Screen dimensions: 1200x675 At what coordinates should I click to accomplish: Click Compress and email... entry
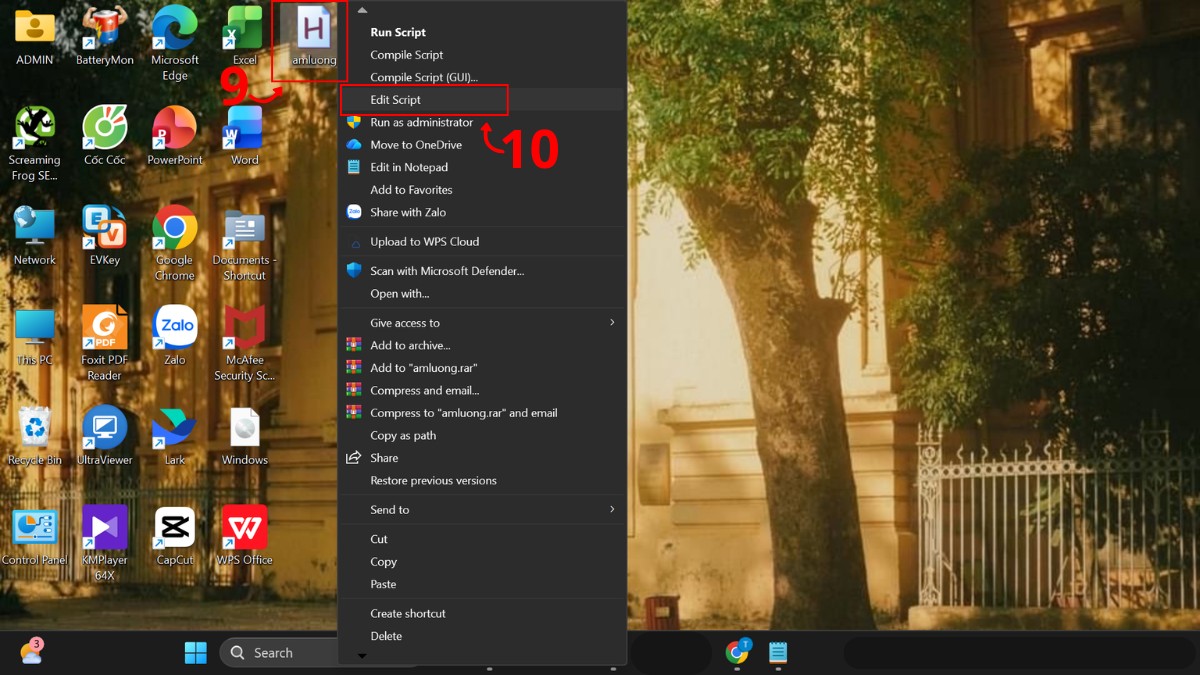(x=482, y=391)
